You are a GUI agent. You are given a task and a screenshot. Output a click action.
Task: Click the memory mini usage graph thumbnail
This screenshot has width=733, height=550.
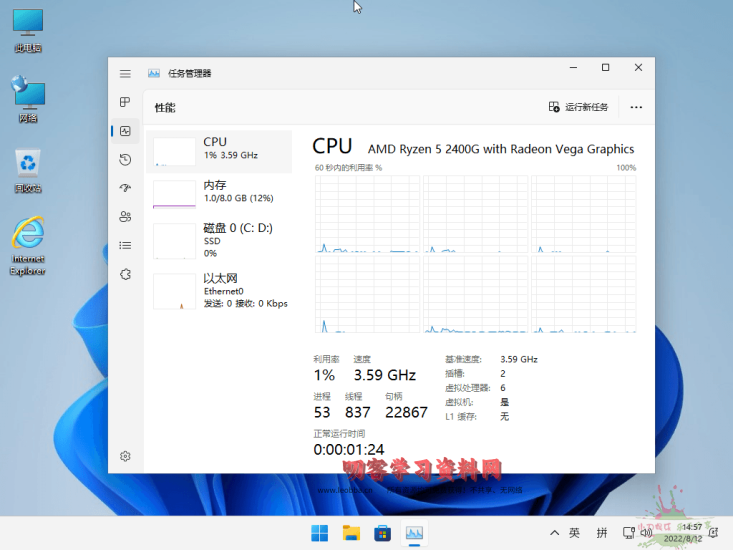click(174, 194)
